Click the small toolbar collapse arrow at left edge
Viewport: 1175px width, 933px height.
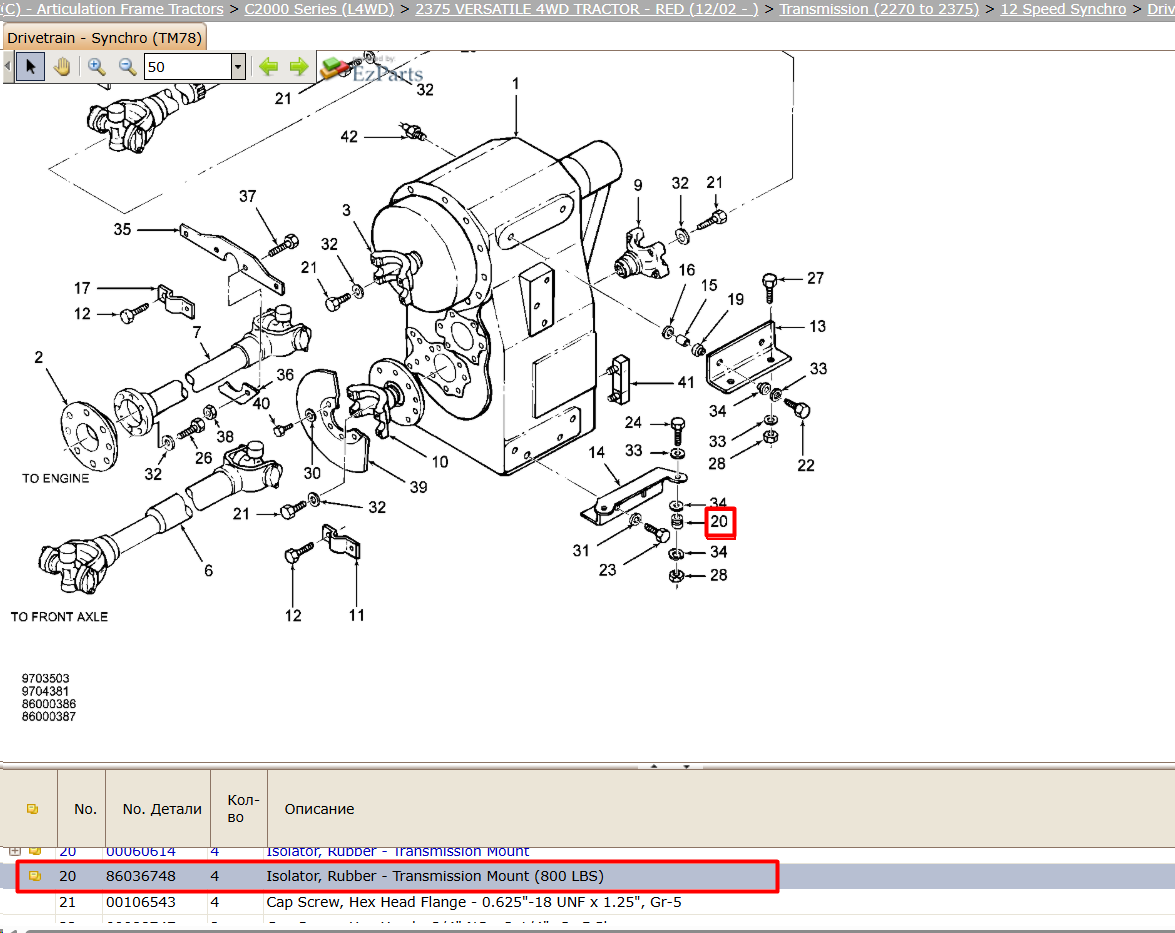(7, 67)
